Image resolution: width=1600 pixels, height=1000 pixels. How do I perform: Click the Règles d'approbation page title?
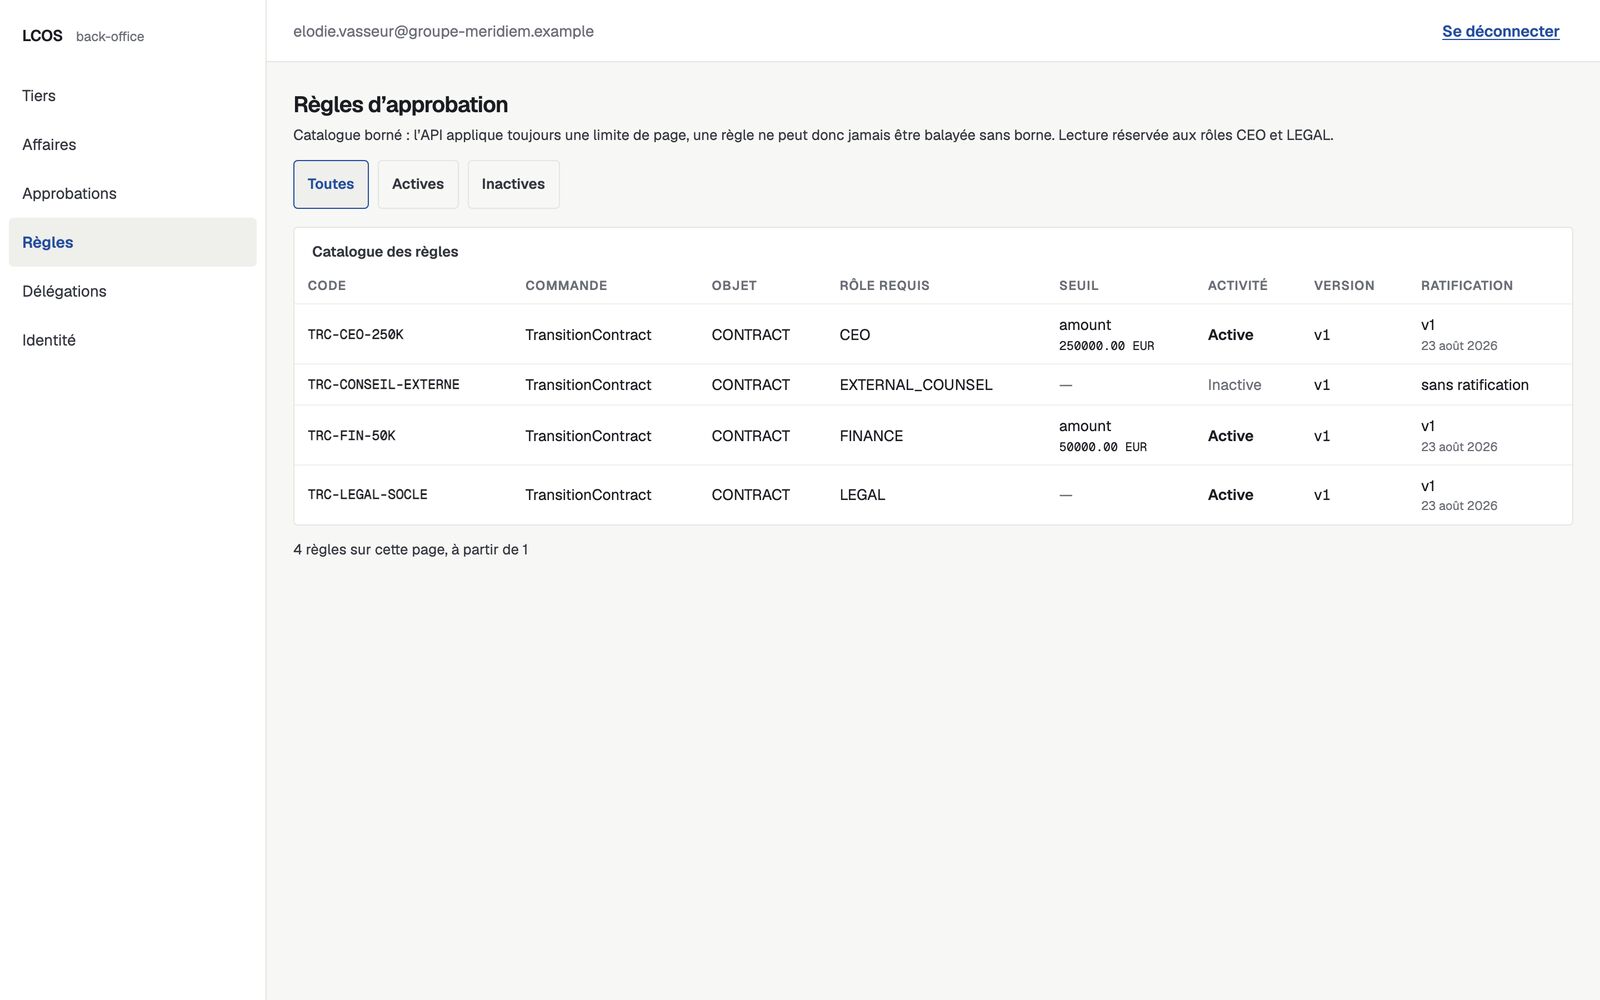(400, 105)
